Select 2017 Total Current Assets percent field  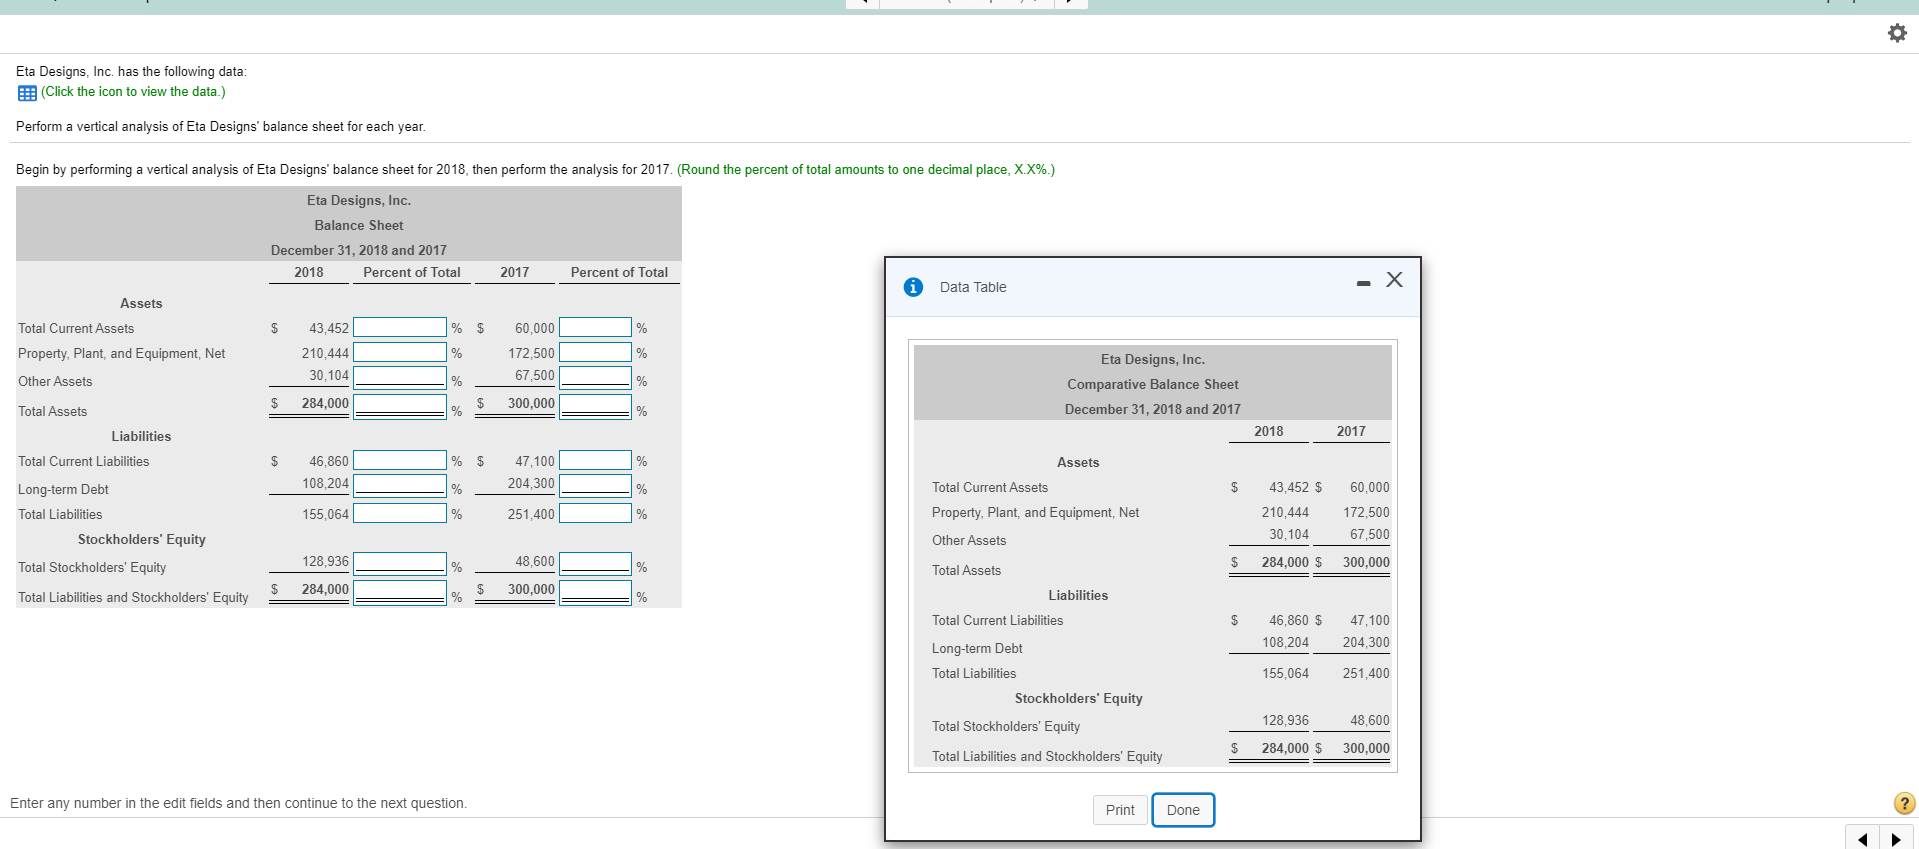coord(595,327)
